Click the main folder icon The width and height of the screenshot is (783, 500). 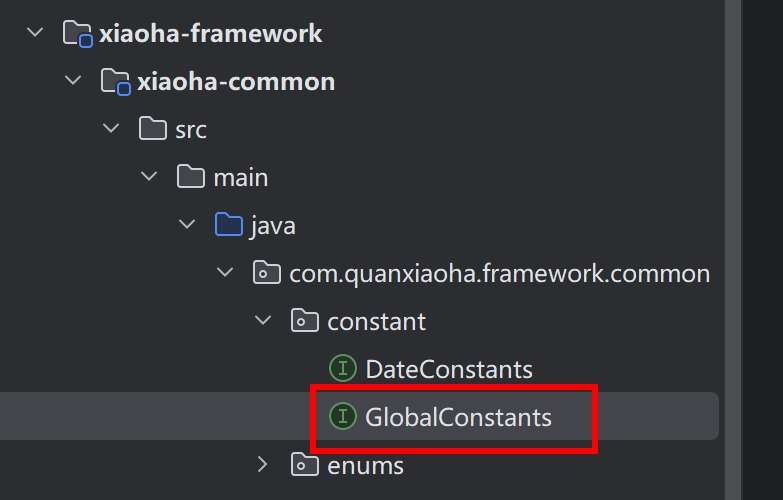(x=191, y=177)
